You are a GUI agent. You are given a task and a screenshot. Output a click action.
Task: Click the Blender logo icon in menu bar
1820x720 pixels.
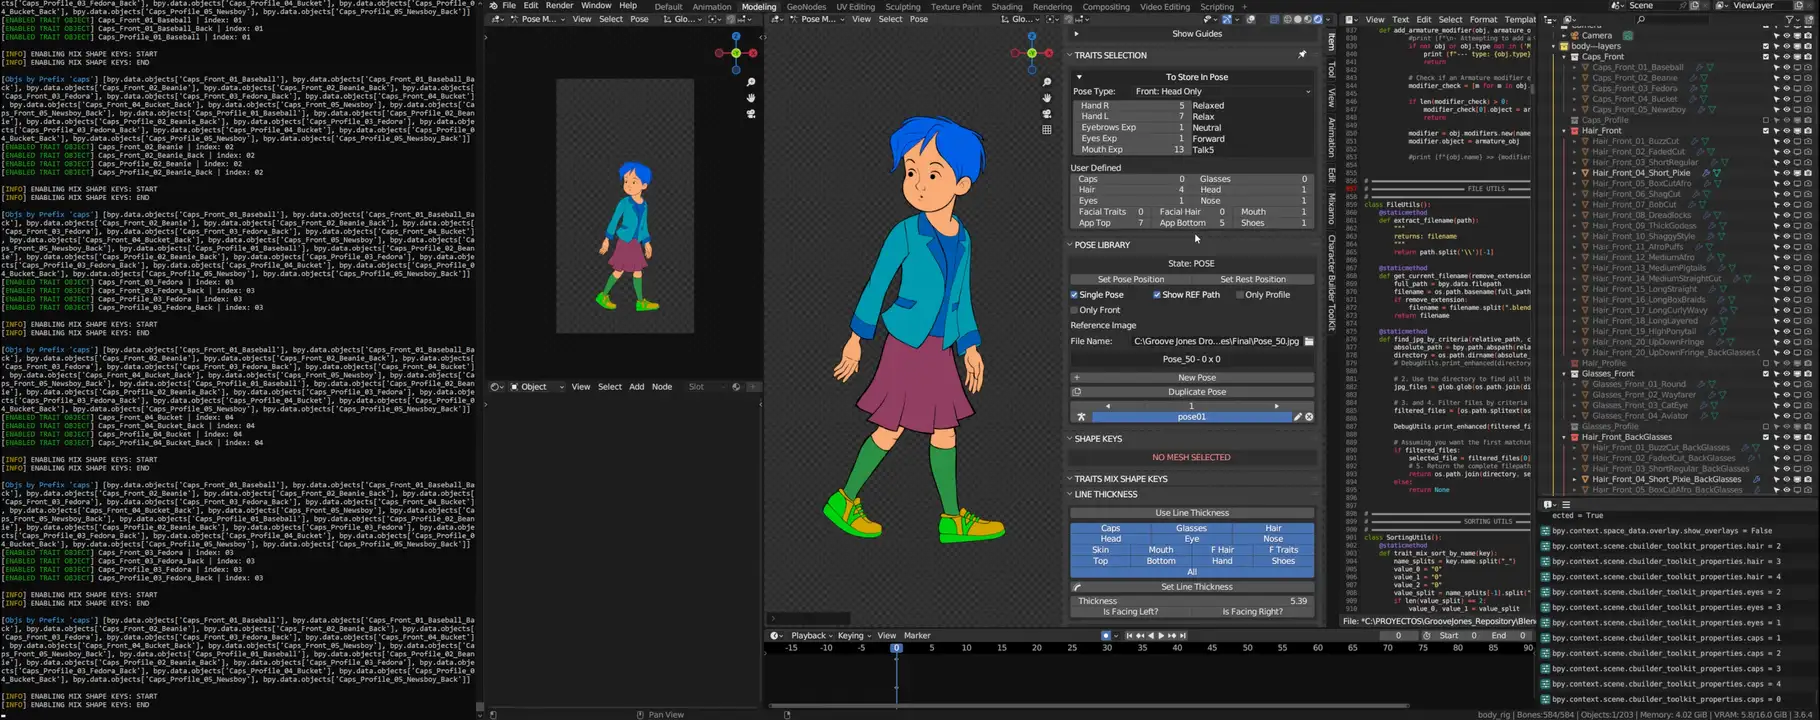point(492,6)
